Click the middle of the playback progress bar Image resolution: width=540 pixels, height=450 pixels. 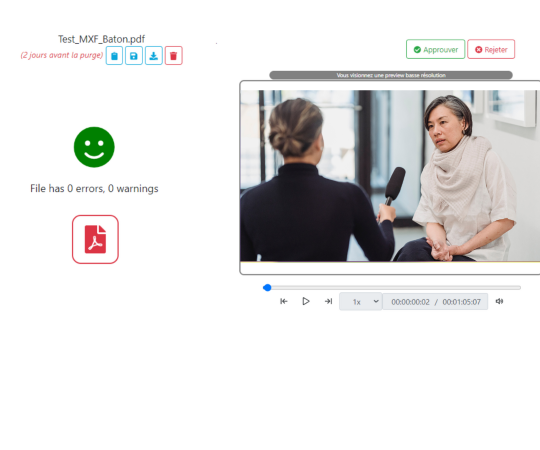coord(392,287)
